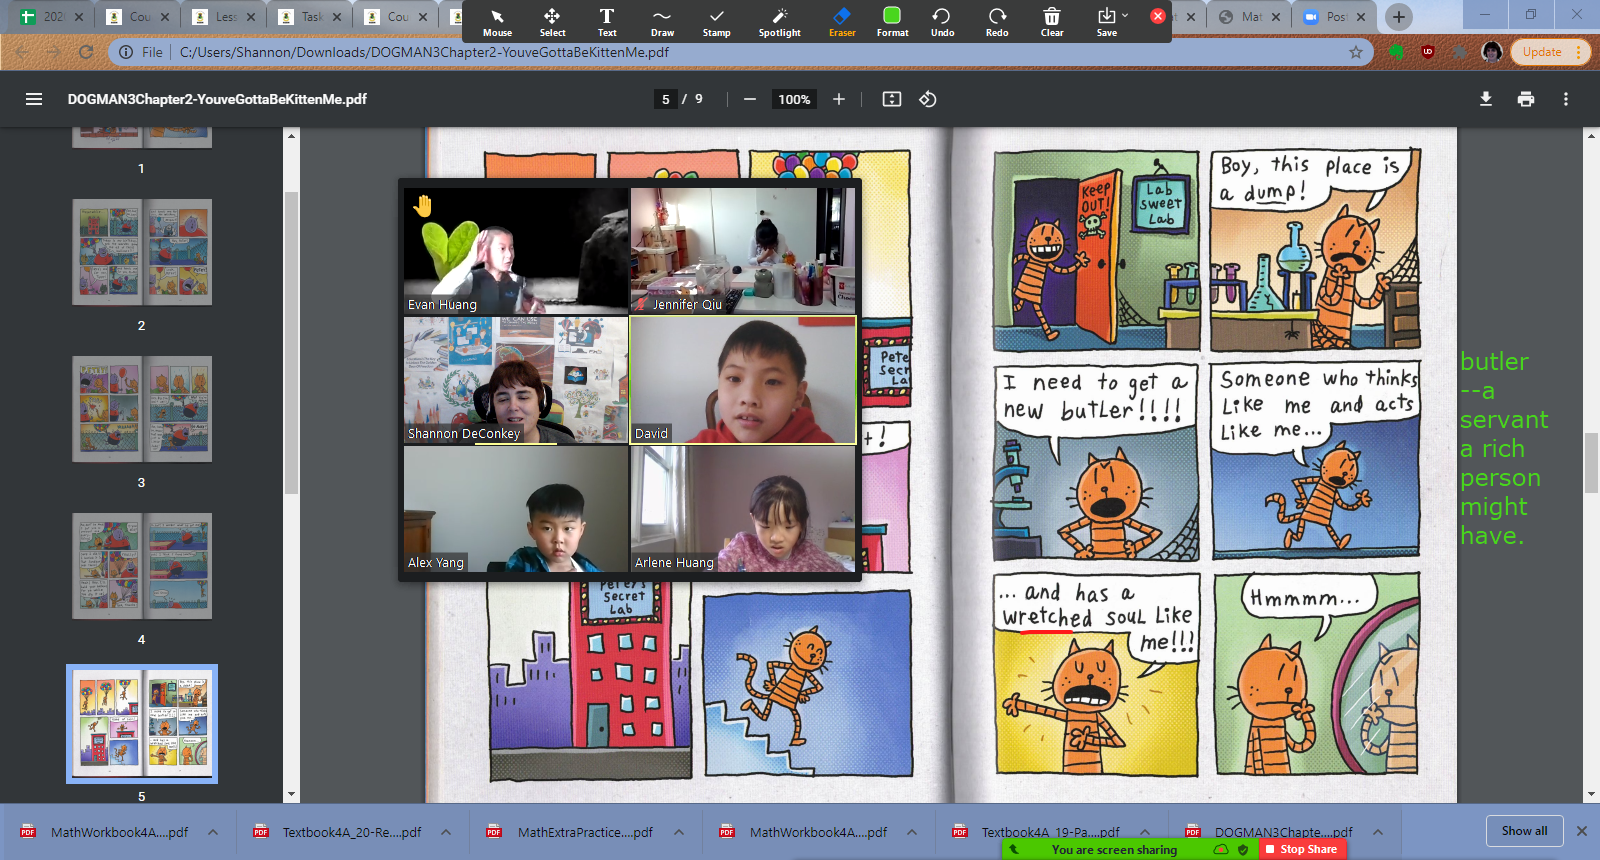Expand options for MathExtraPractice download

pos(679,832)
